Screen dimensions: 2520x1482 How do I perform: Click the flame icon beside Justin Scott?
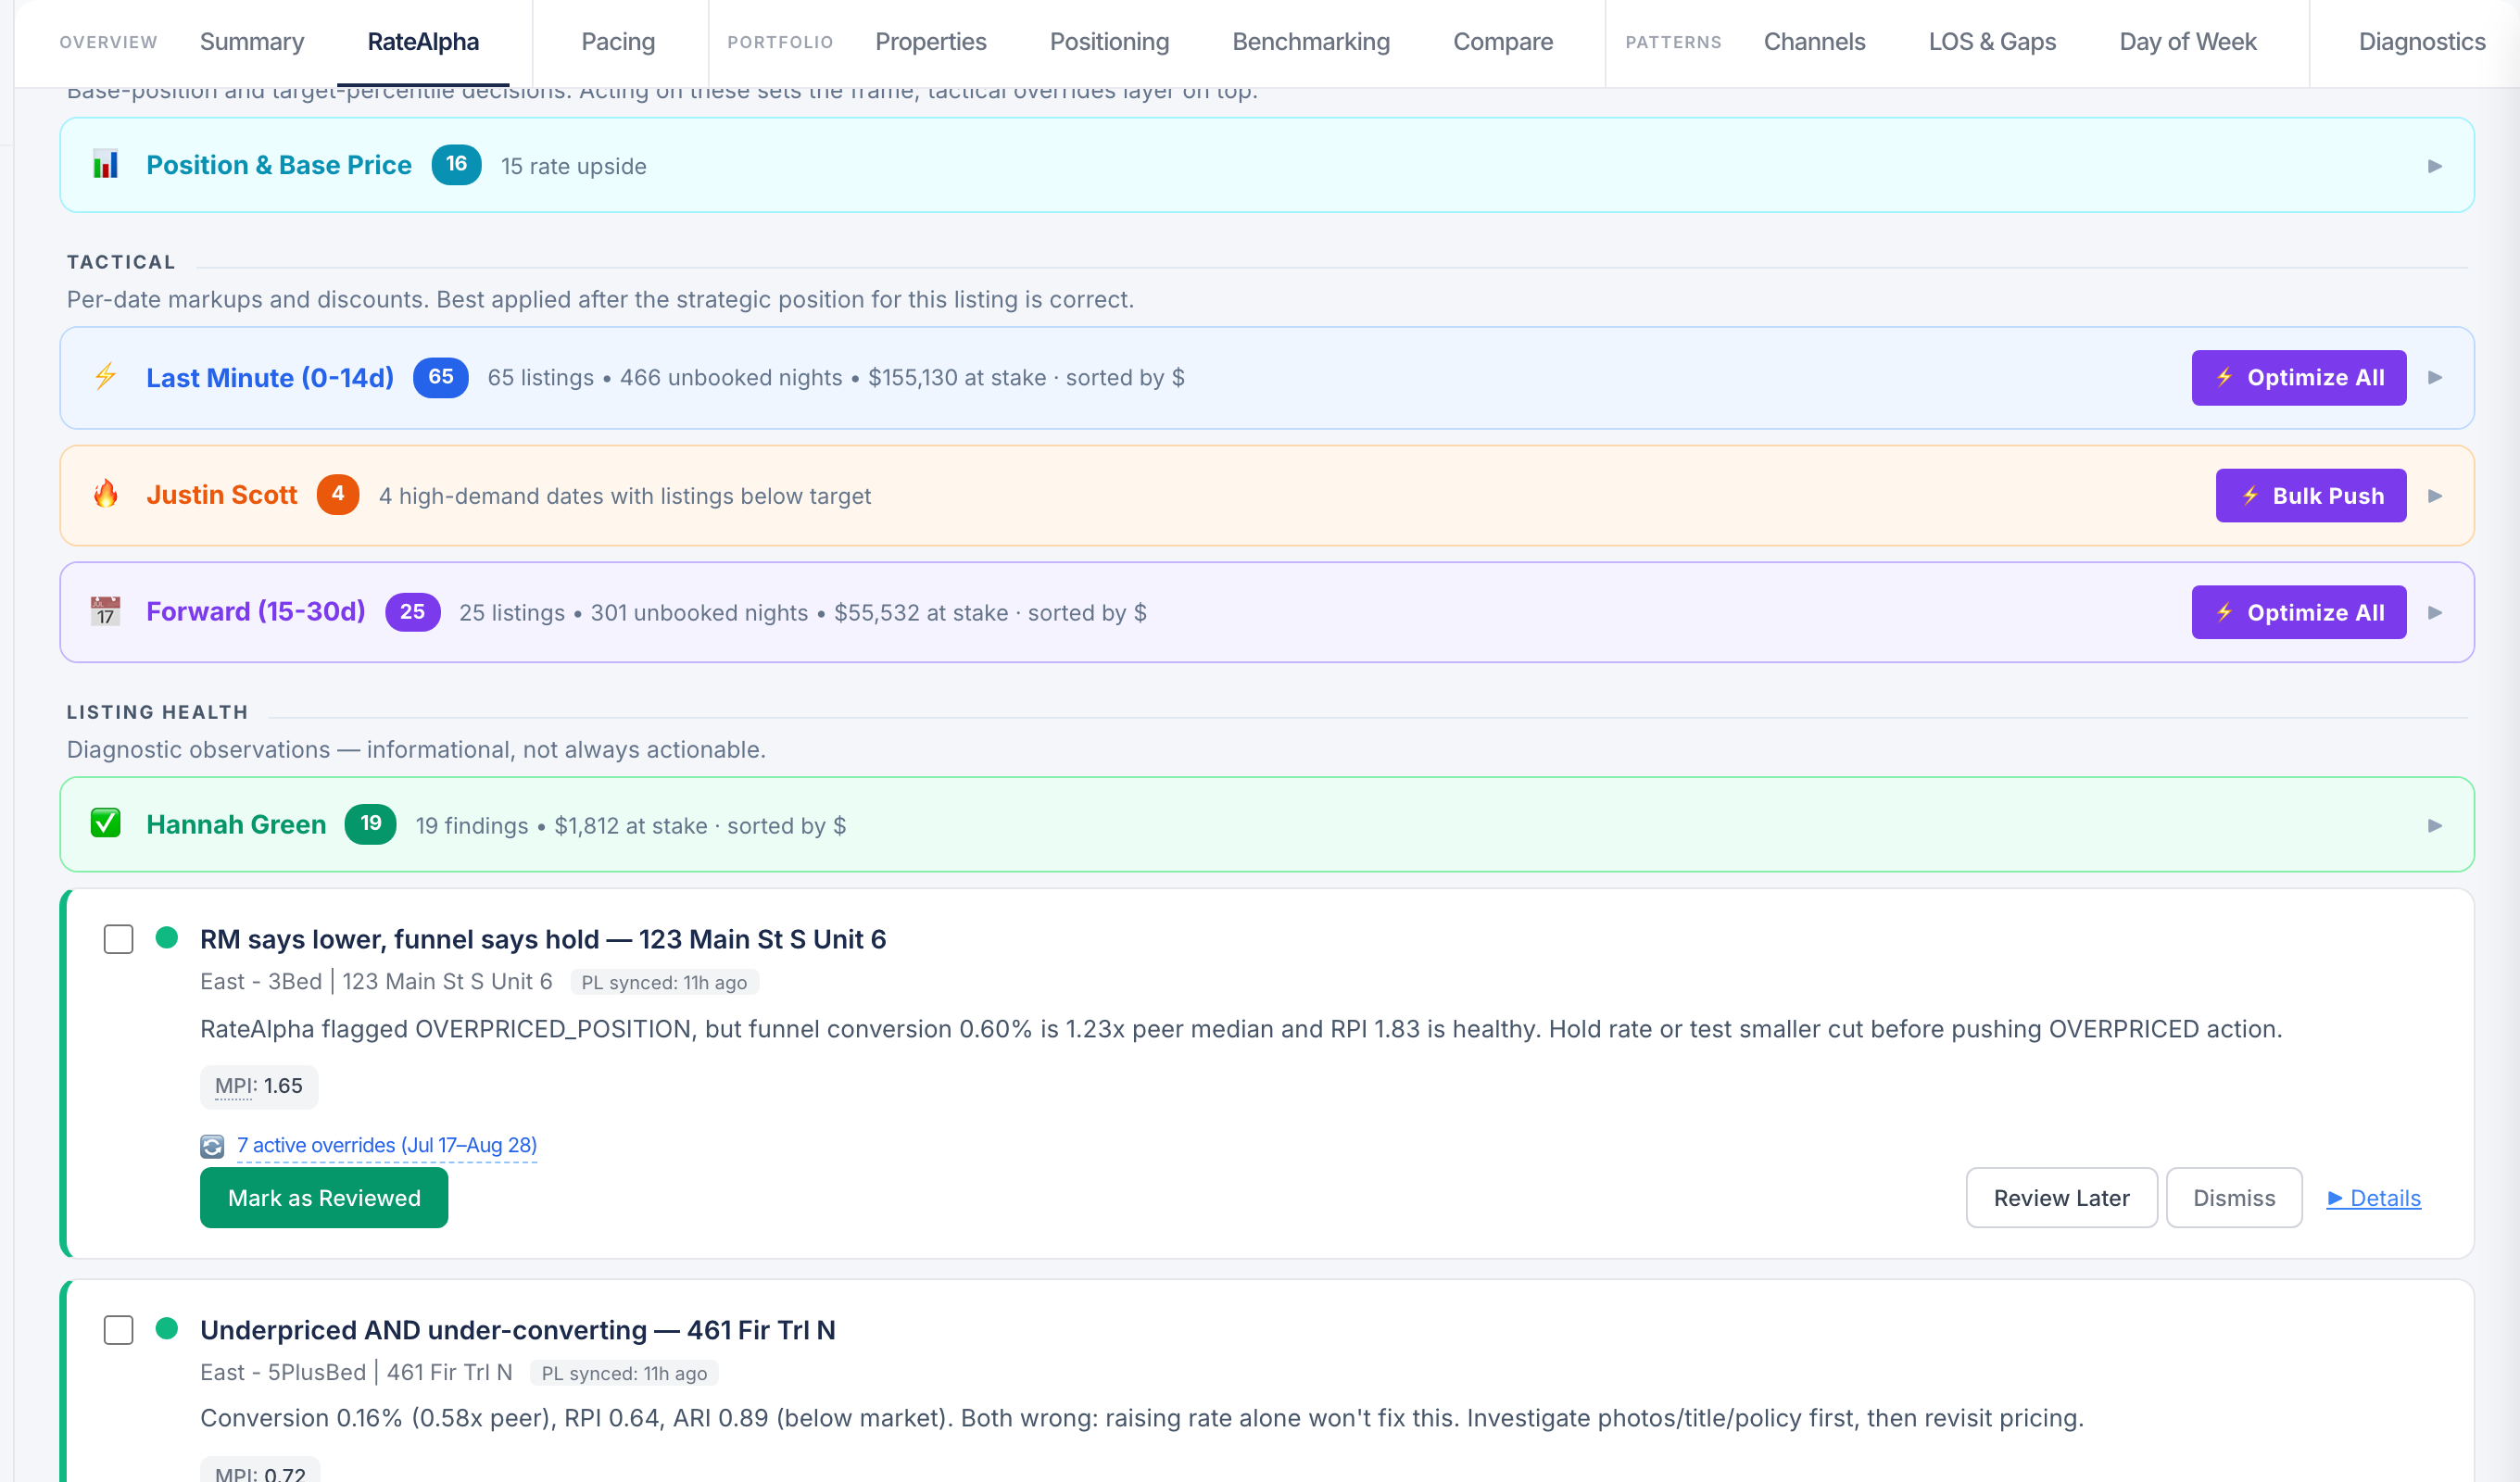(105, 494)
